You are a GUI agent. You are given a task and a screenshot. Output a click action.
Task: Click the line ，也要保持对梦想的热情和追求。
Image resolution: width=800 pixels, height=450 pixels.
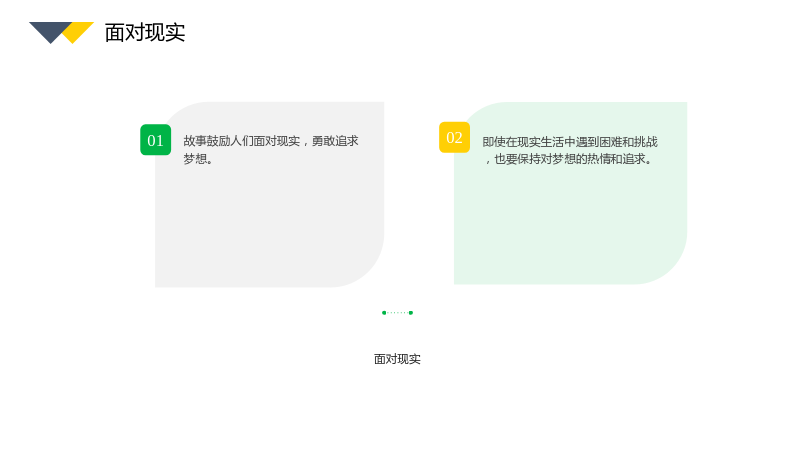coord(568,159)
